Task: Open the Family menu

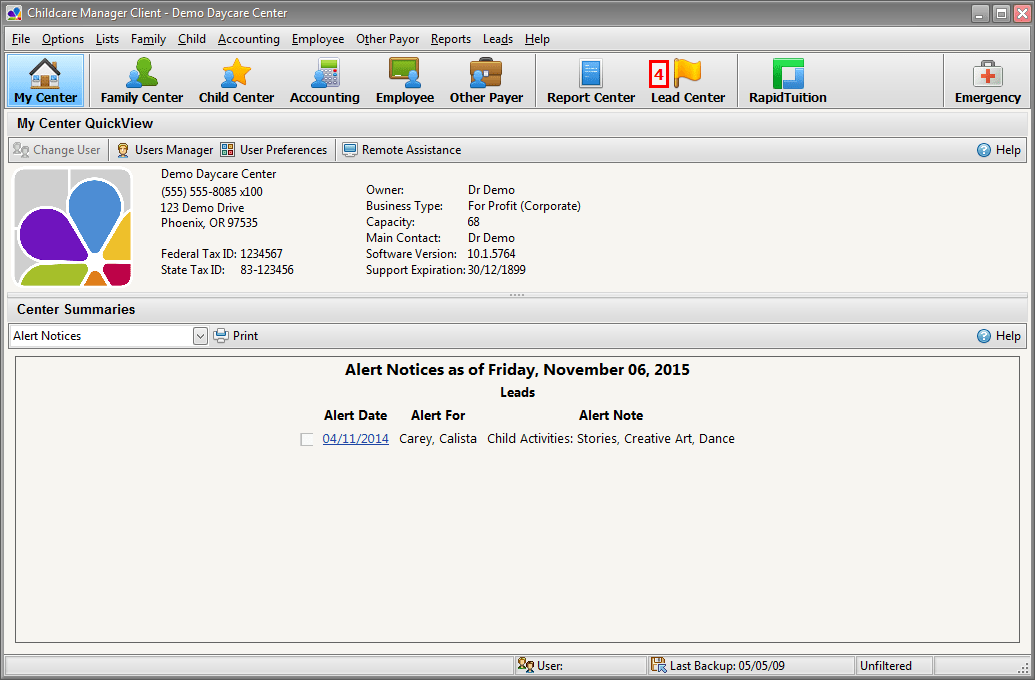Action: point(149,39)
